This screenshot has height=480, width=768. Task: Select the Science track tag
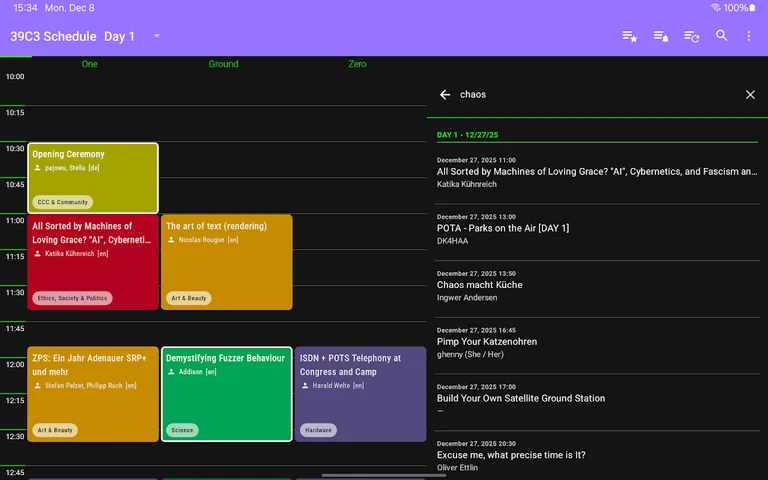[x=182, y=430]
